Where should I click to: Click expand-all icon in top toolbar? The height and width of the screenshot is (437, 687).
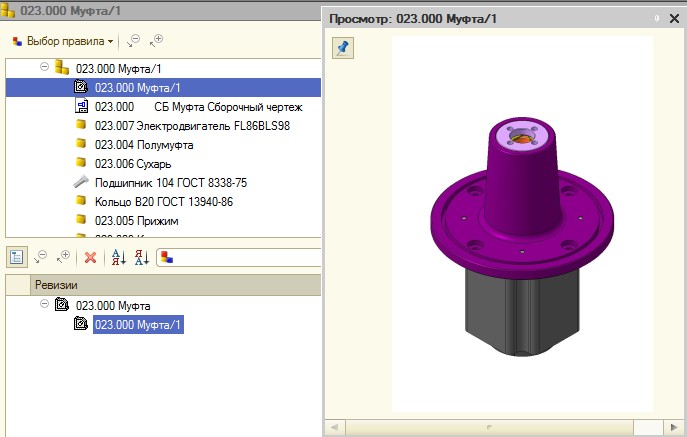(156, 41)
